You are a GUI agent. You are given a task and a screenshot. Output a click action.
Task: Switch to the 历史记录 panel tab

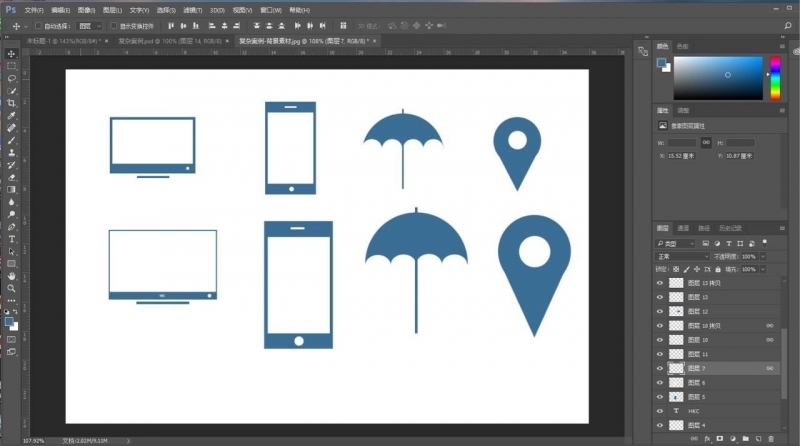pos(729,228)
